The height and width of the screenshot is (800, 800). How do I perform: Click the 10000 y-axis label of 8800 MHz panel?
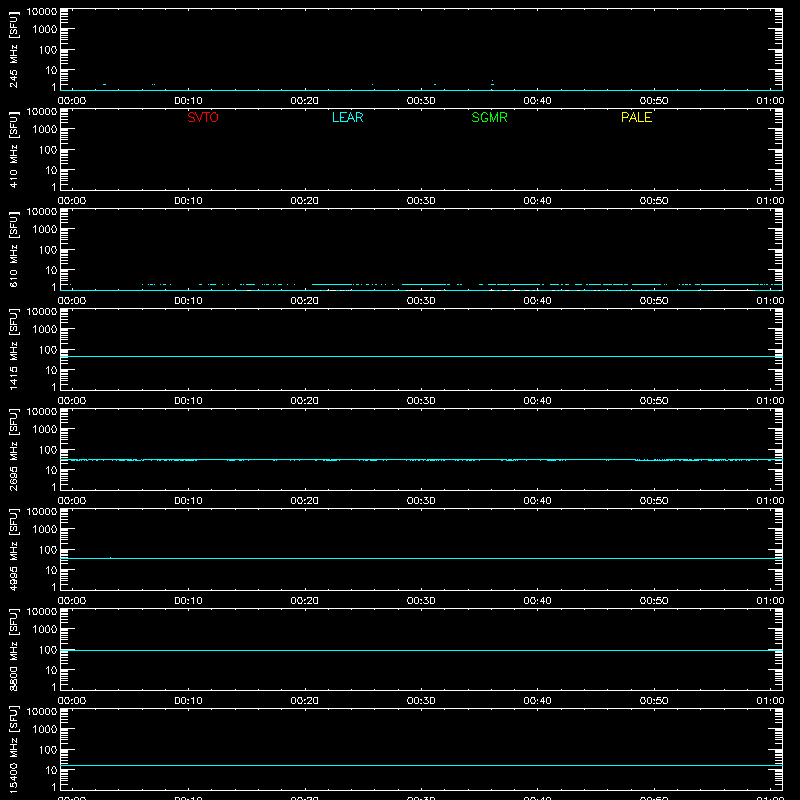pos(42,612)
